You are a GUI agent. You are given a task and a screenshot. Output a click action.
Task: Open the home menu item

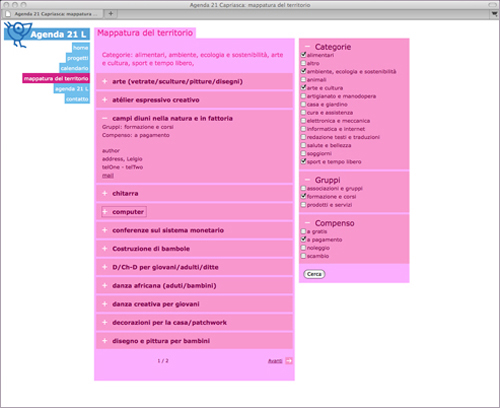(x=81, y=48)
